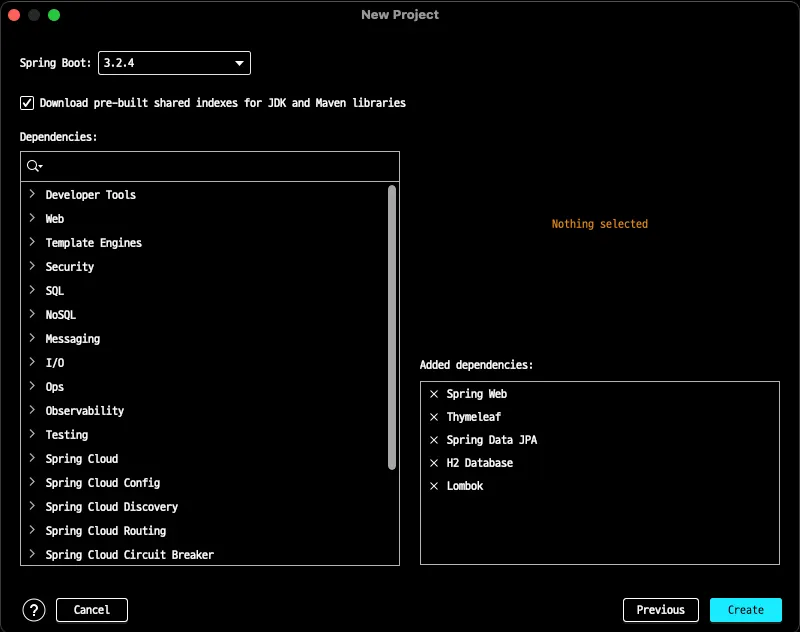Expand the Spring Cloud Routing category
The image size is (800, 632).
(32, 529)
